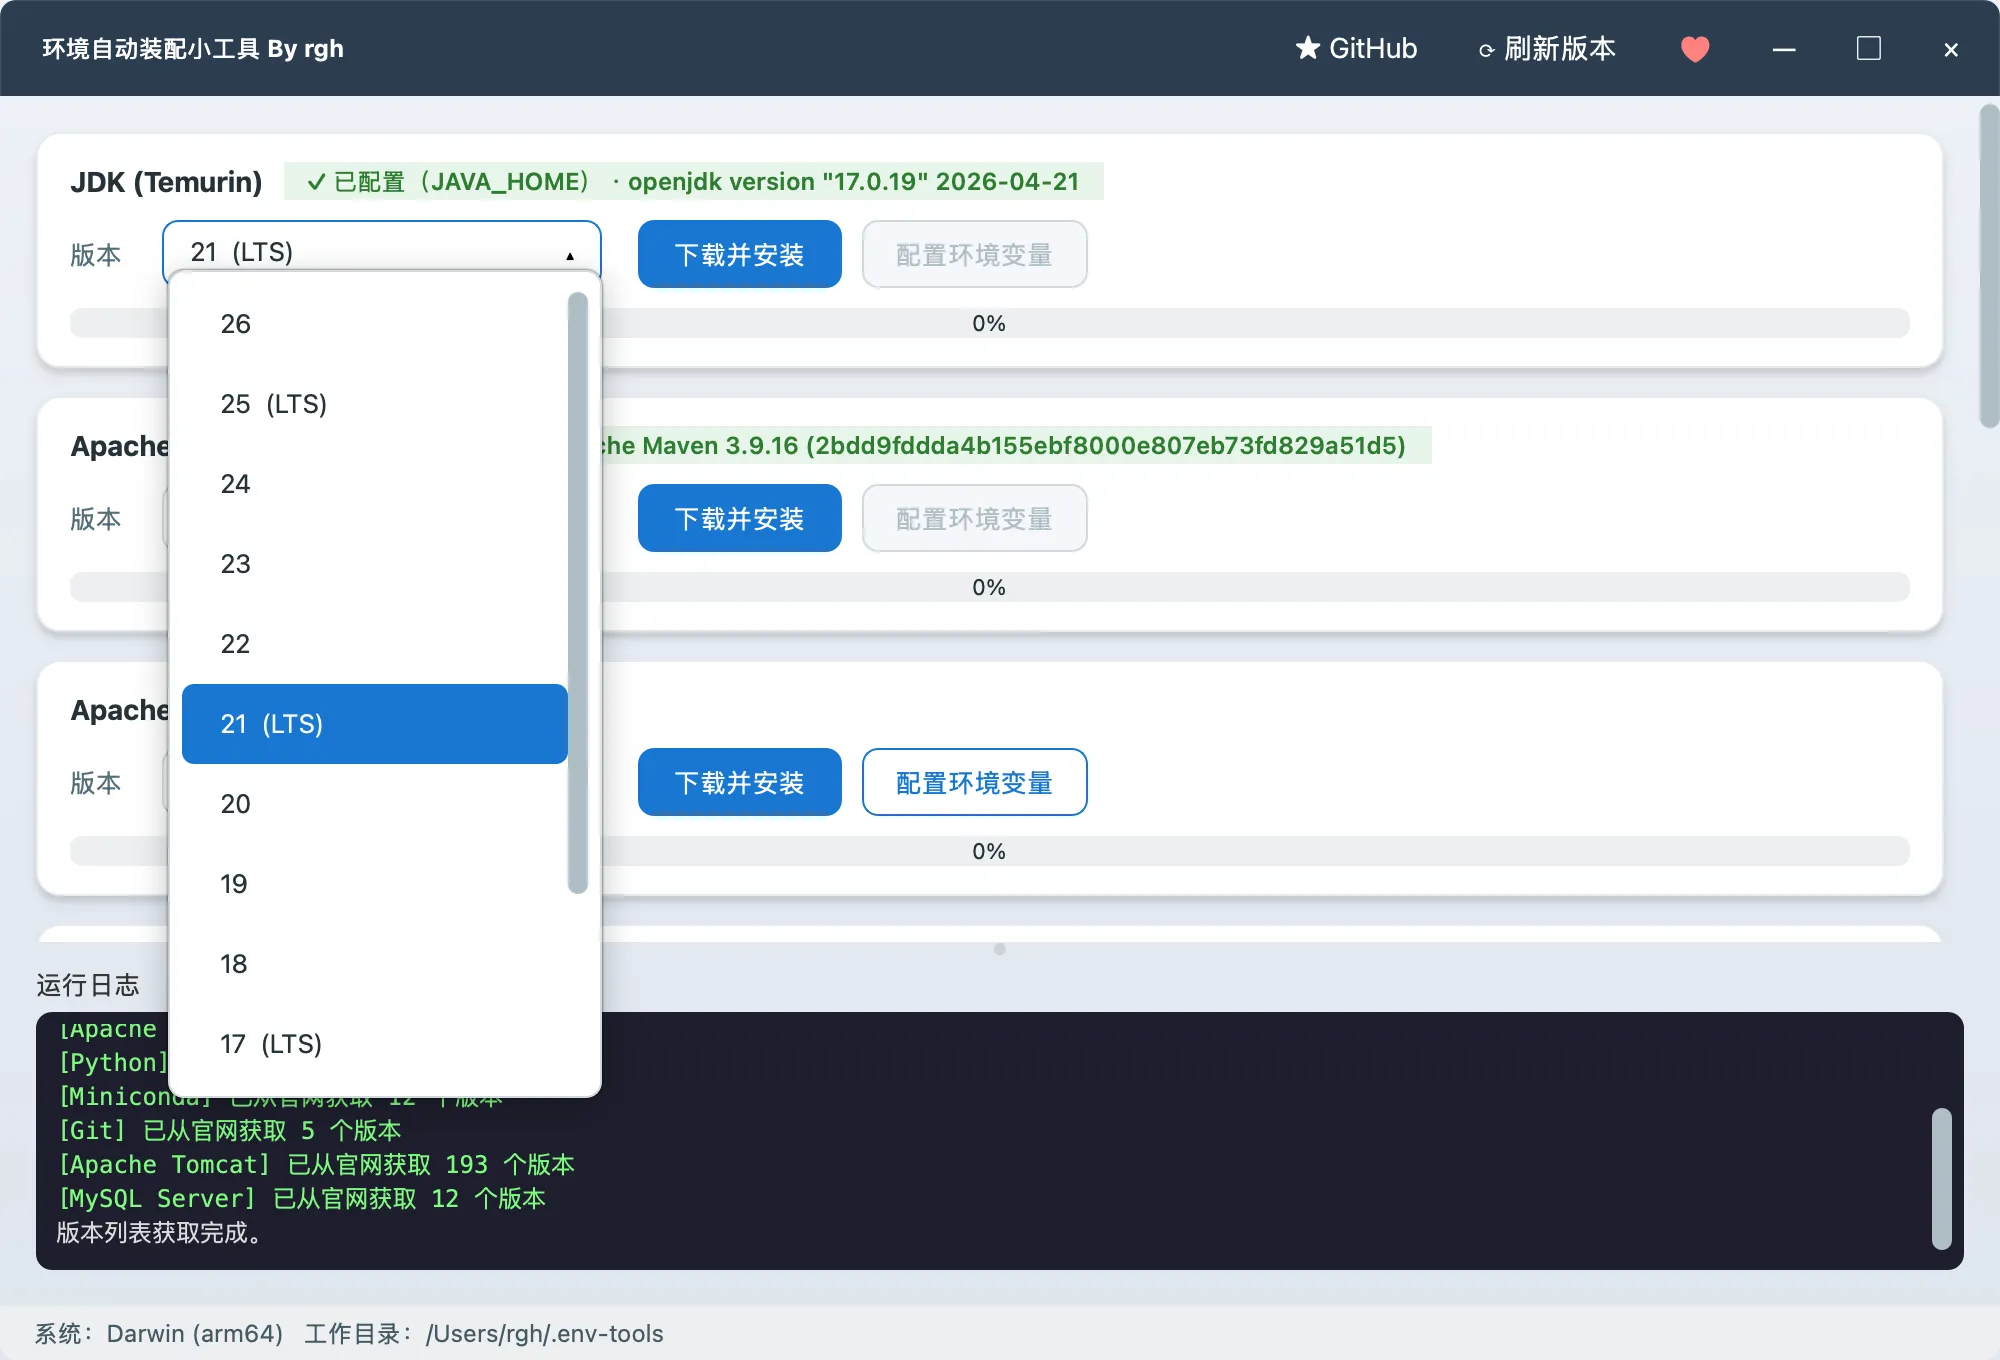The width and height of the screenshot is (2000, 1360).
Task: Select JDK version 26 from the list
Action: [x=375, y=324]
